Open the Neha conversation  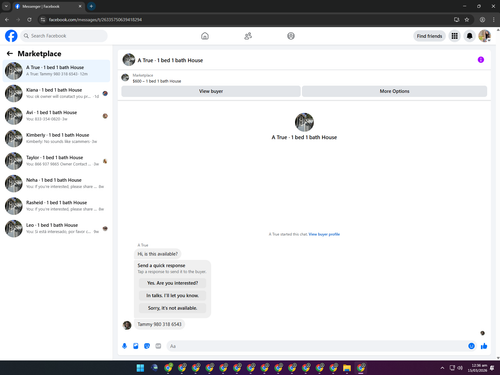56,183
